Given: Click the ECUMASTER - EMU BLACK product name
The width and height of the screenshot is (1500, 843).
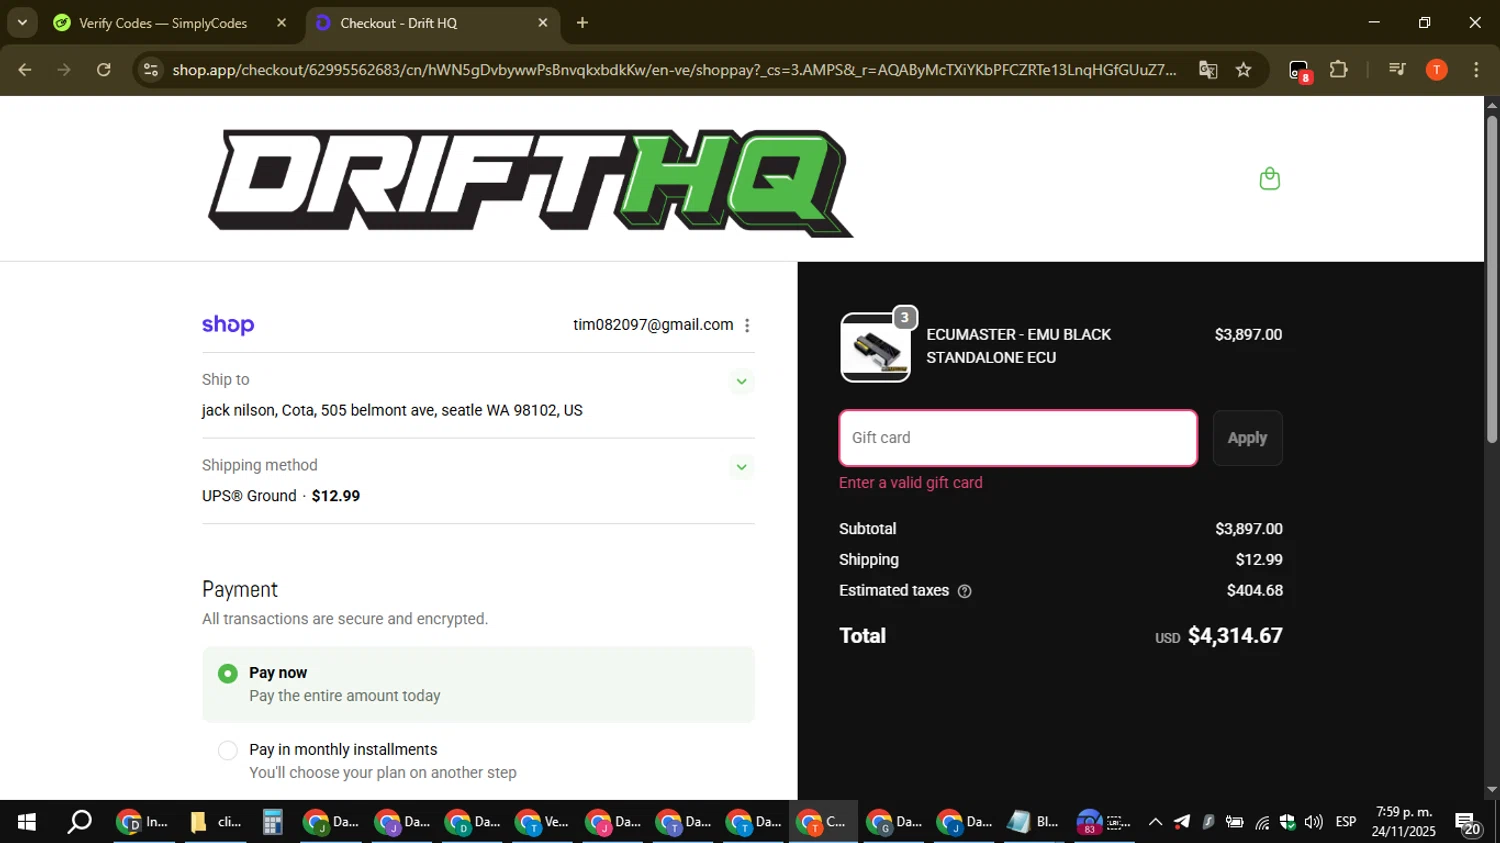Looking at the screenshot, I should [x=1018, y=346].
